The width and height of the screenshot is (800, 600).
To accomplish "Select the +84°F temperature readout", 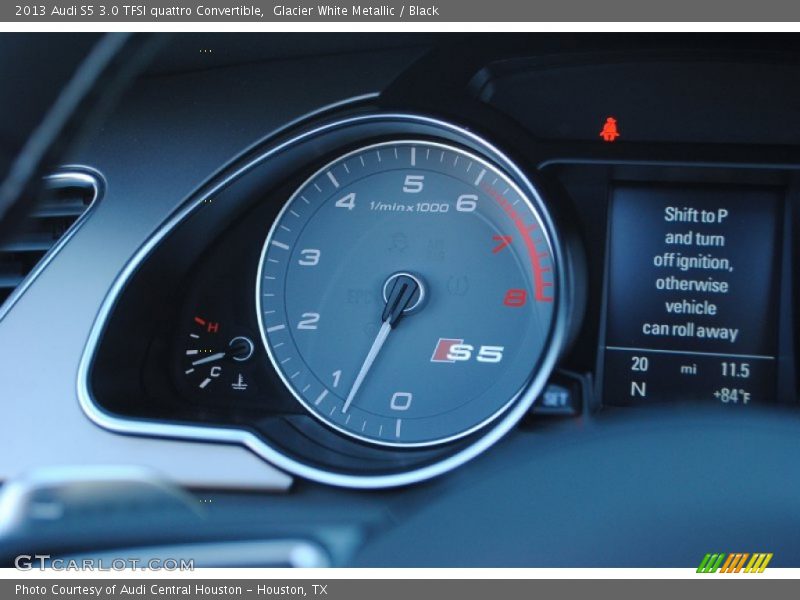I will pos(730,395).
